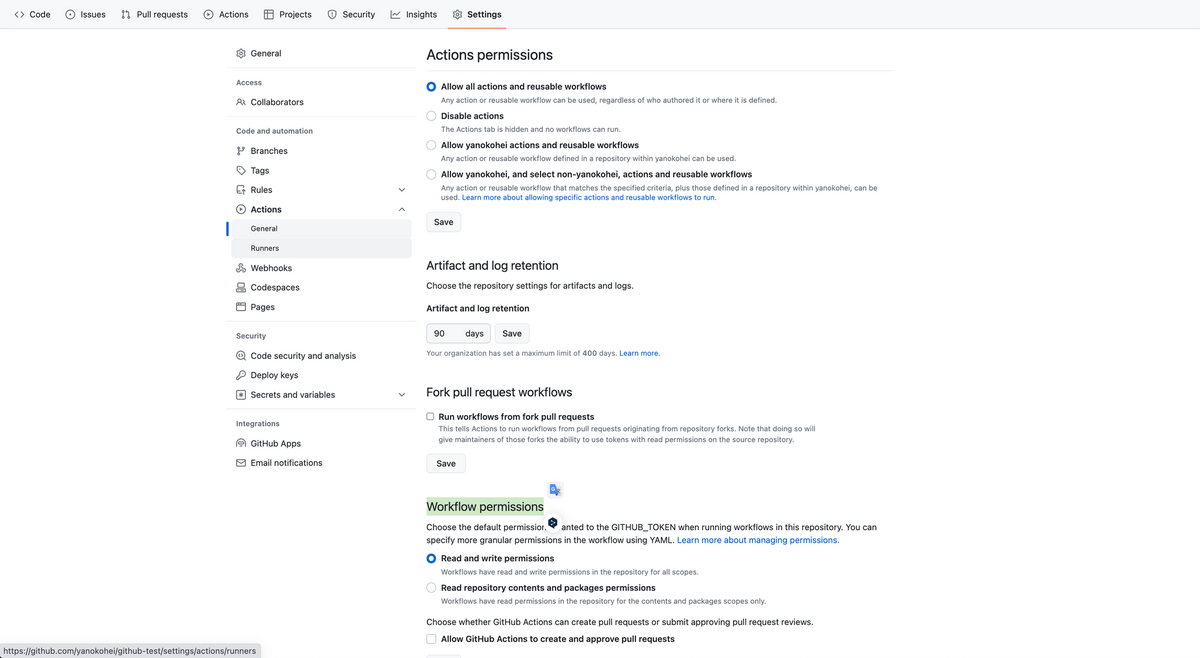
Task: Collapse the Actions section in sidebar
Action: pyautogui.click(x=402, y=209)
